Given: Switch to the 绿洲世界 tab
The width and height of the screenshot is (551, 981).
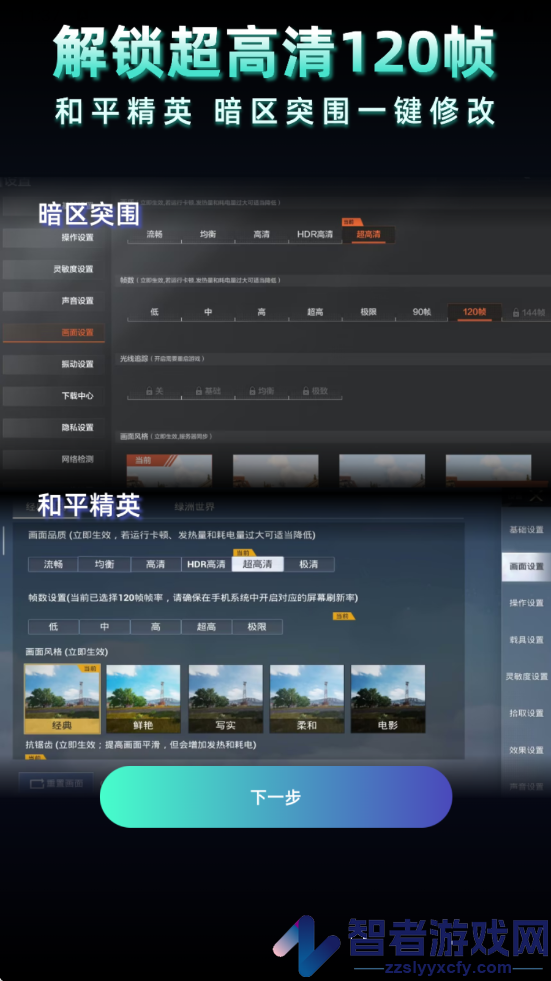Looking at the screenshot, I should point(194,507).
